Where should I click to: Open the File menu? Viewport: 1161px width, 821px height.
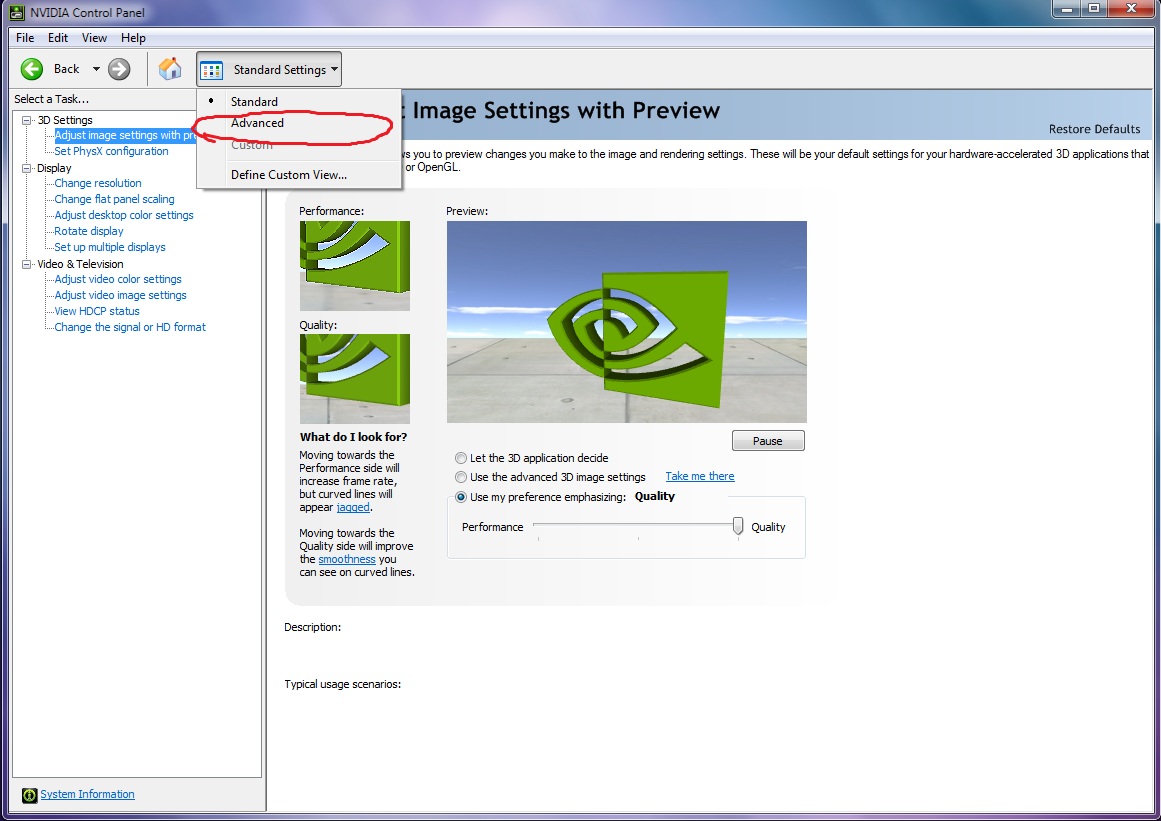(25, 38)
